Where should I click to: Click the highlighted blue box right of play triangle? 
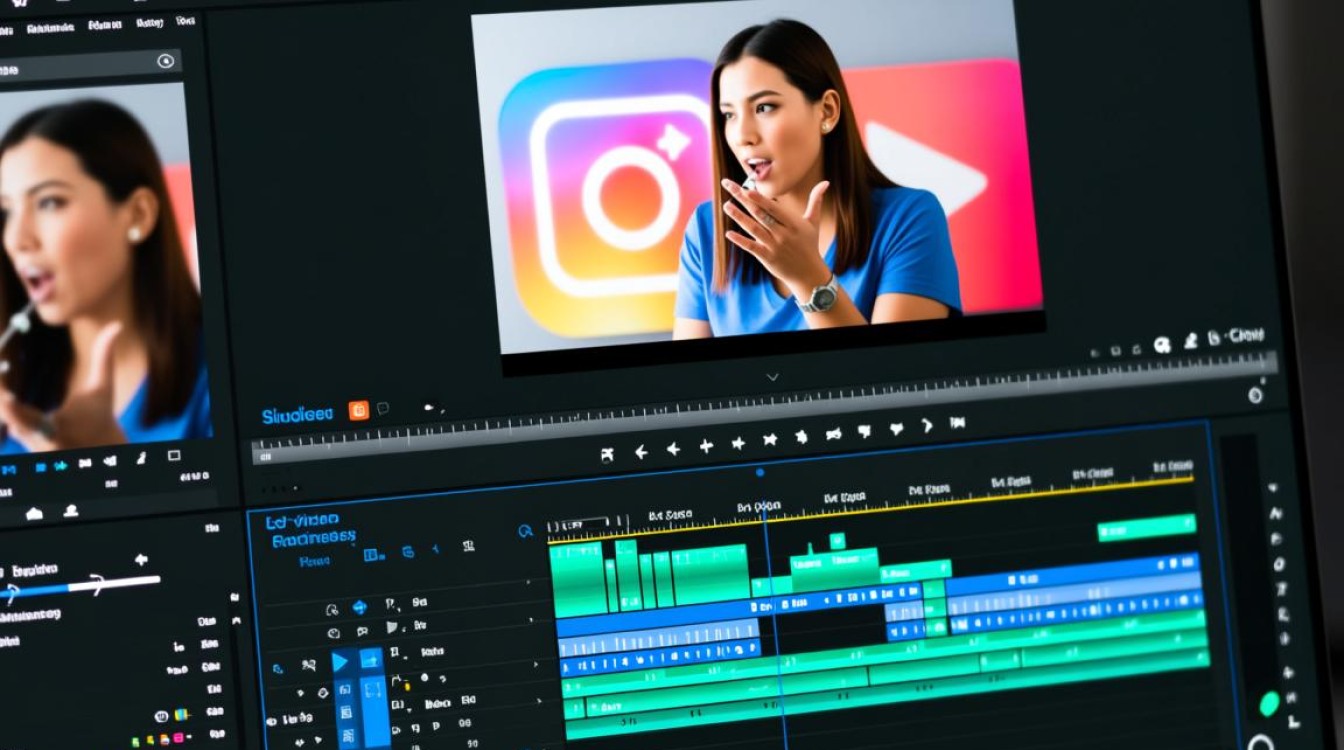[372, 660]
